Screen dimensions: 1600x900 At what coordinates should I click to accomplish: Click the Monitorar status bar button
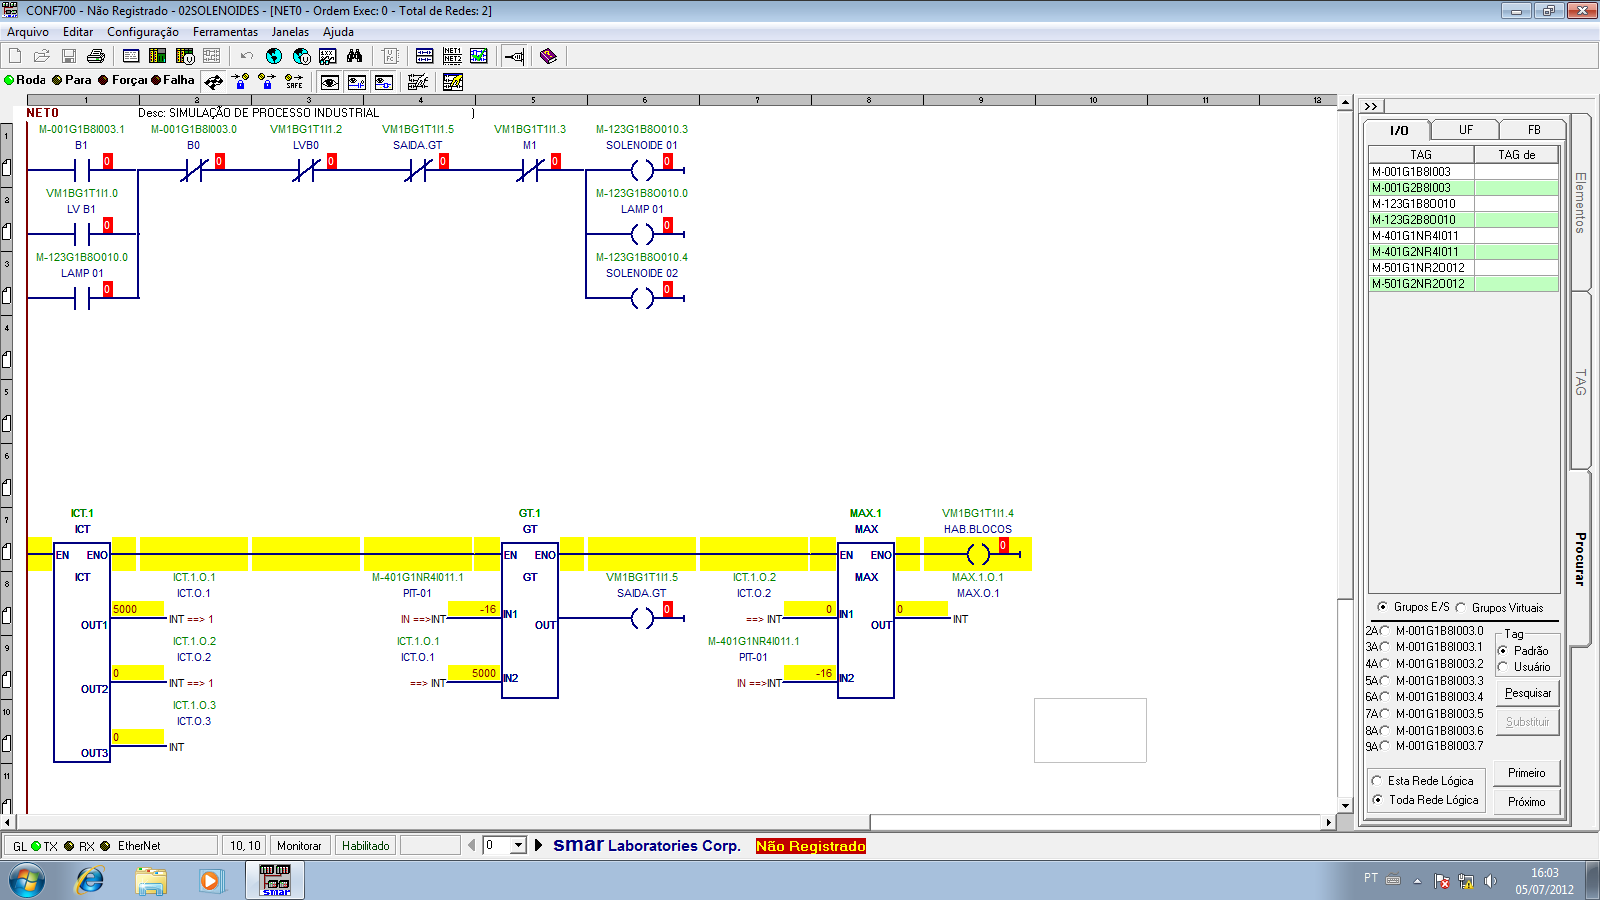pos(299,846)
